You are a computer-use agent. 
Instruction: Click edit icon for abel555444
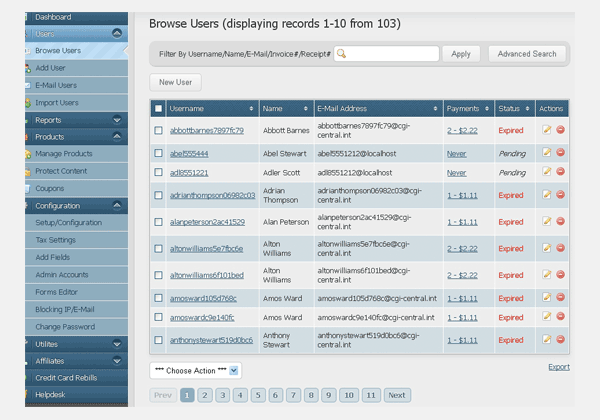[x=547, y=152]
